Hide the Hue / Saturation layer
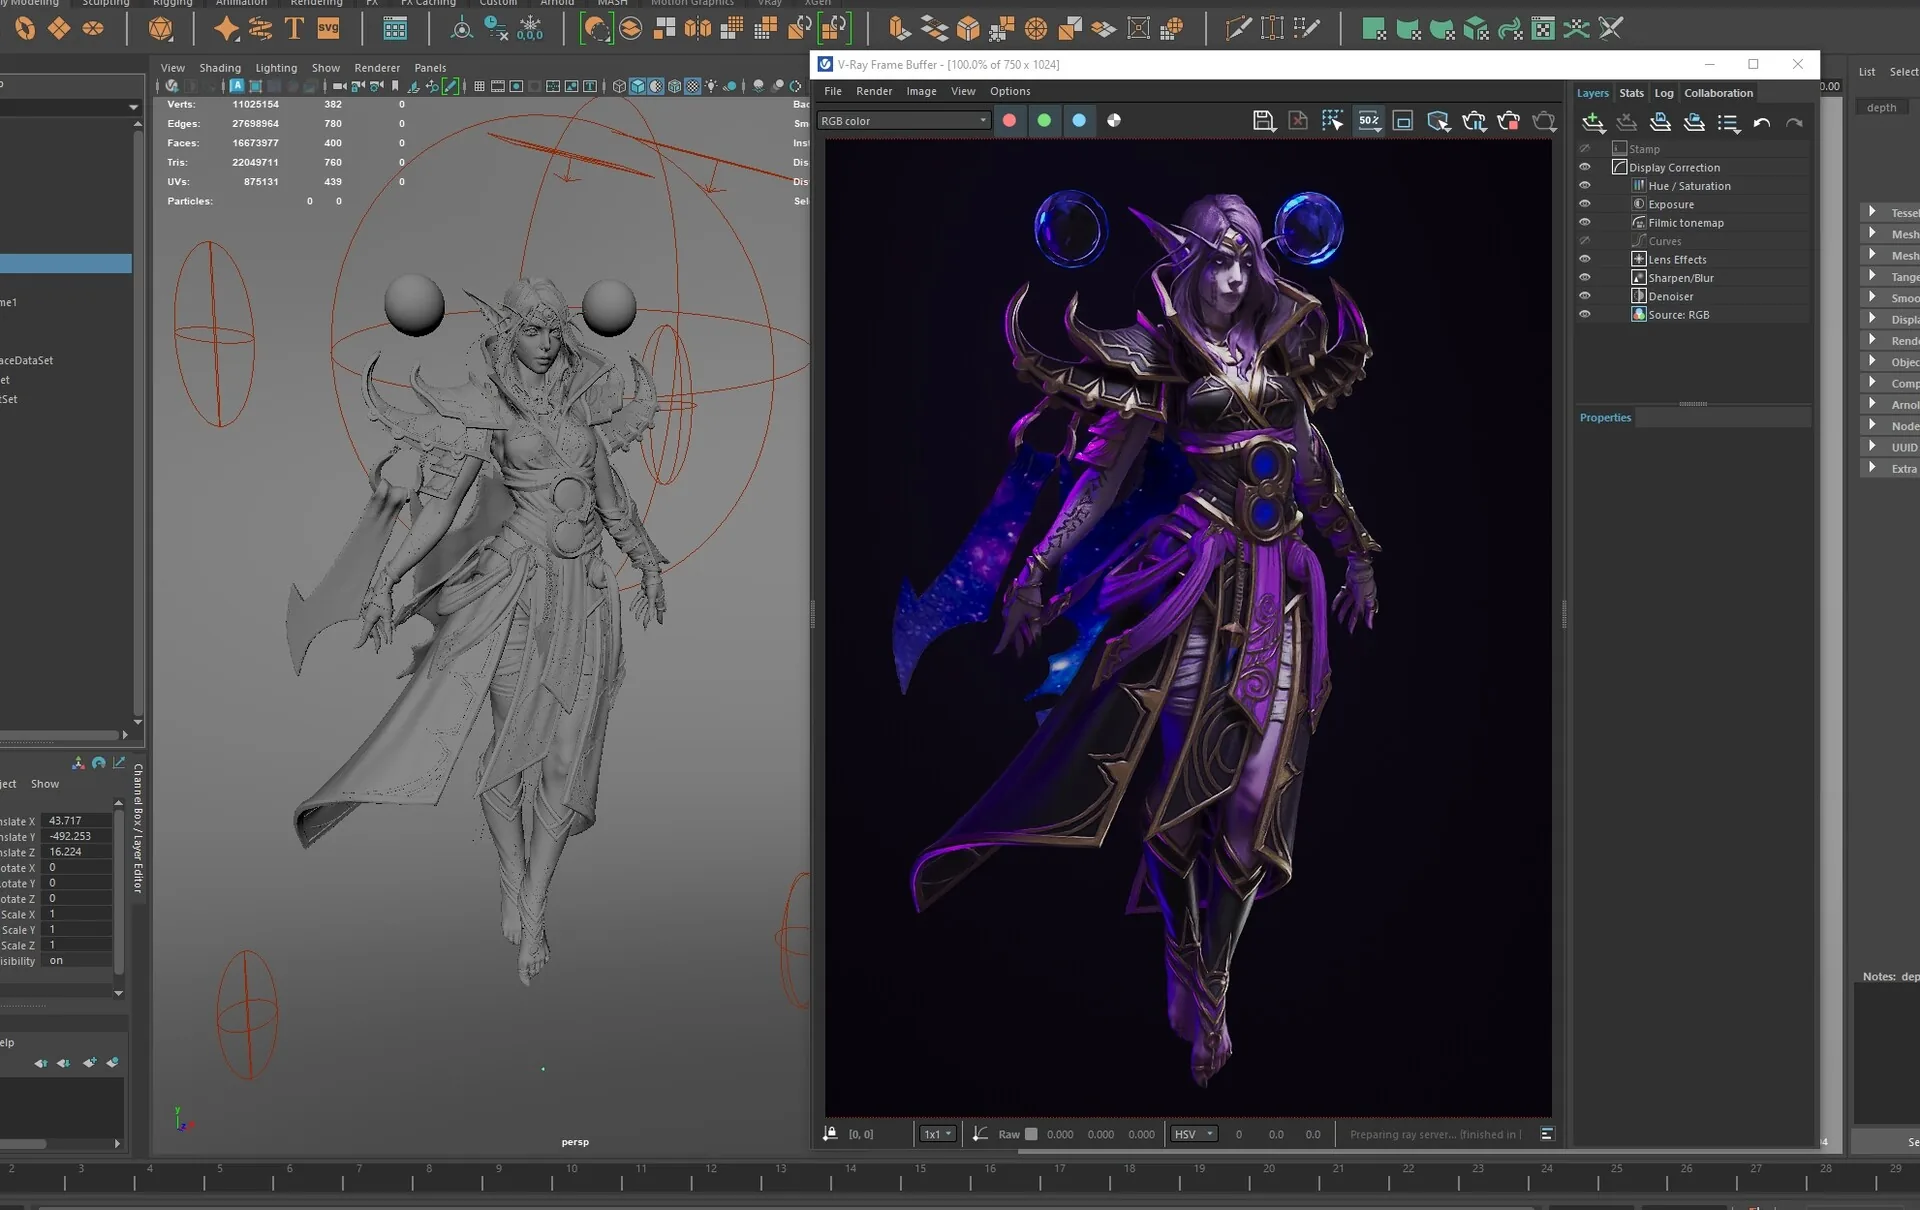The image size is (1920, 1210). tap(1585, 186)
